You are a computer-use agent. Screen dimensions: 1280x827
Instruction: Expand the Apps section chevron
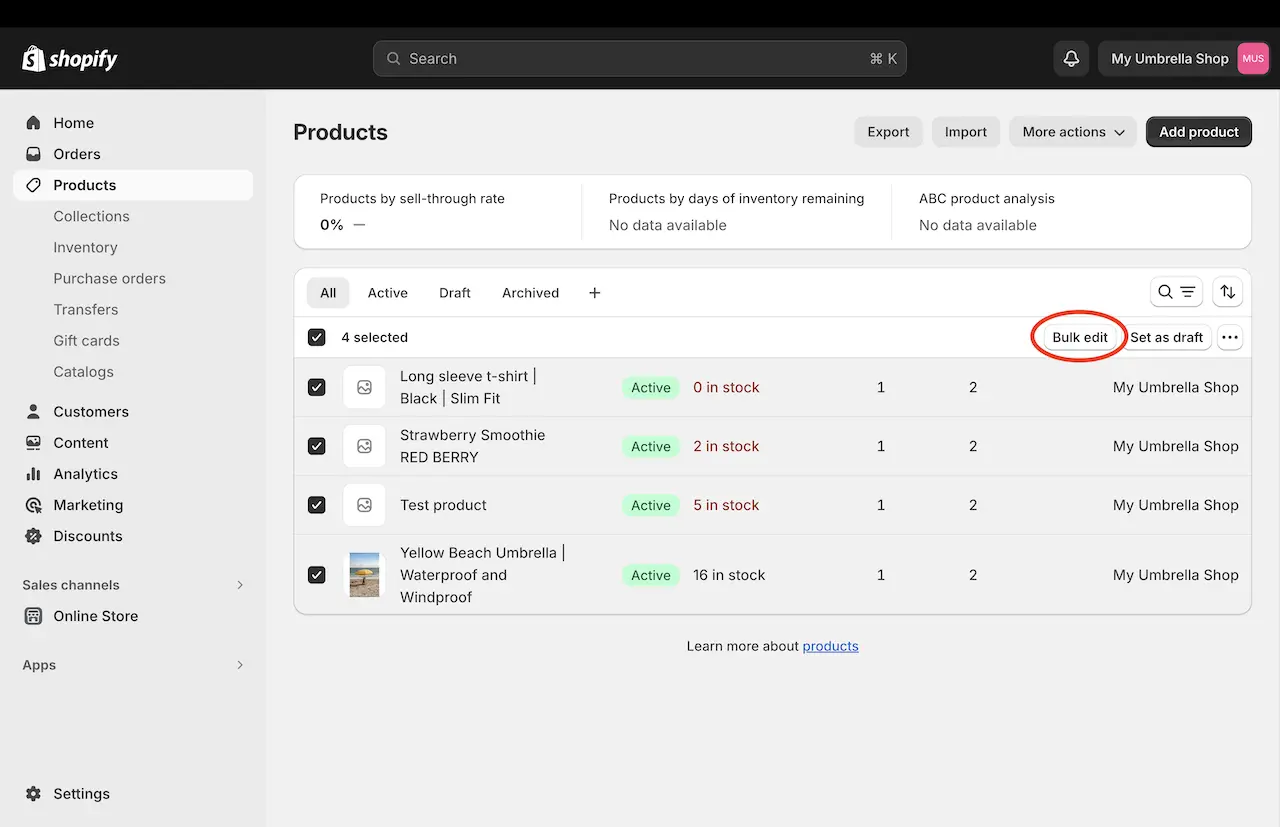click(239, 665)
